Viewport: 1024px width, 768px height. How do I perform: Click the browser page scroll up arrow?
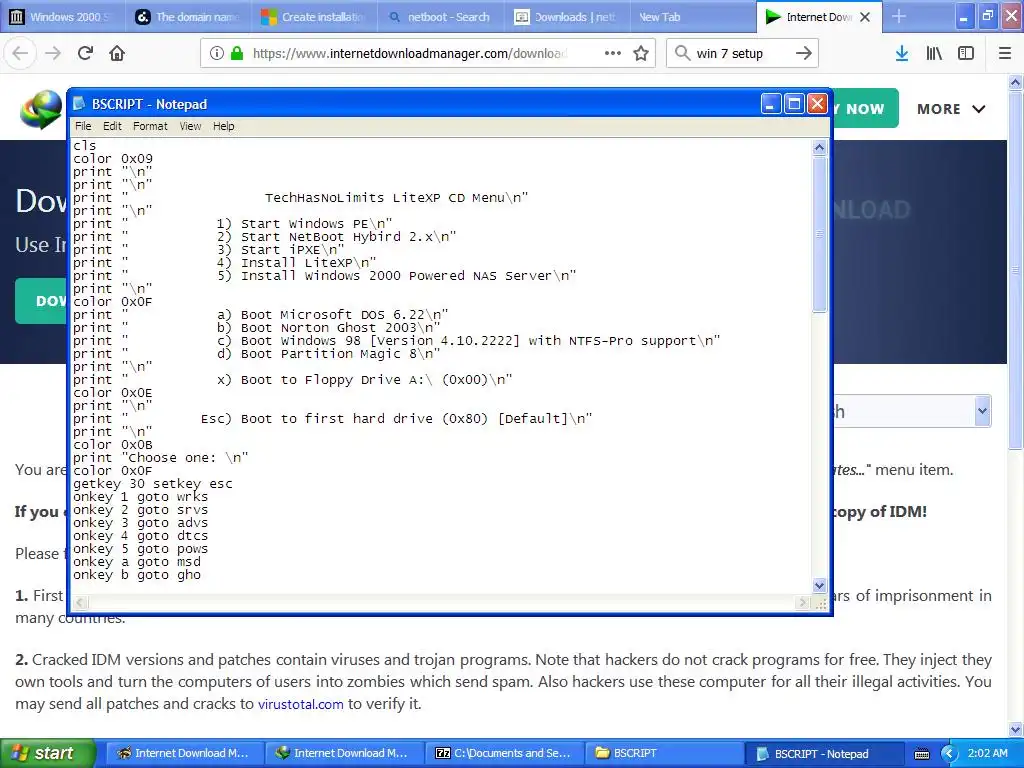(1016, 82)
